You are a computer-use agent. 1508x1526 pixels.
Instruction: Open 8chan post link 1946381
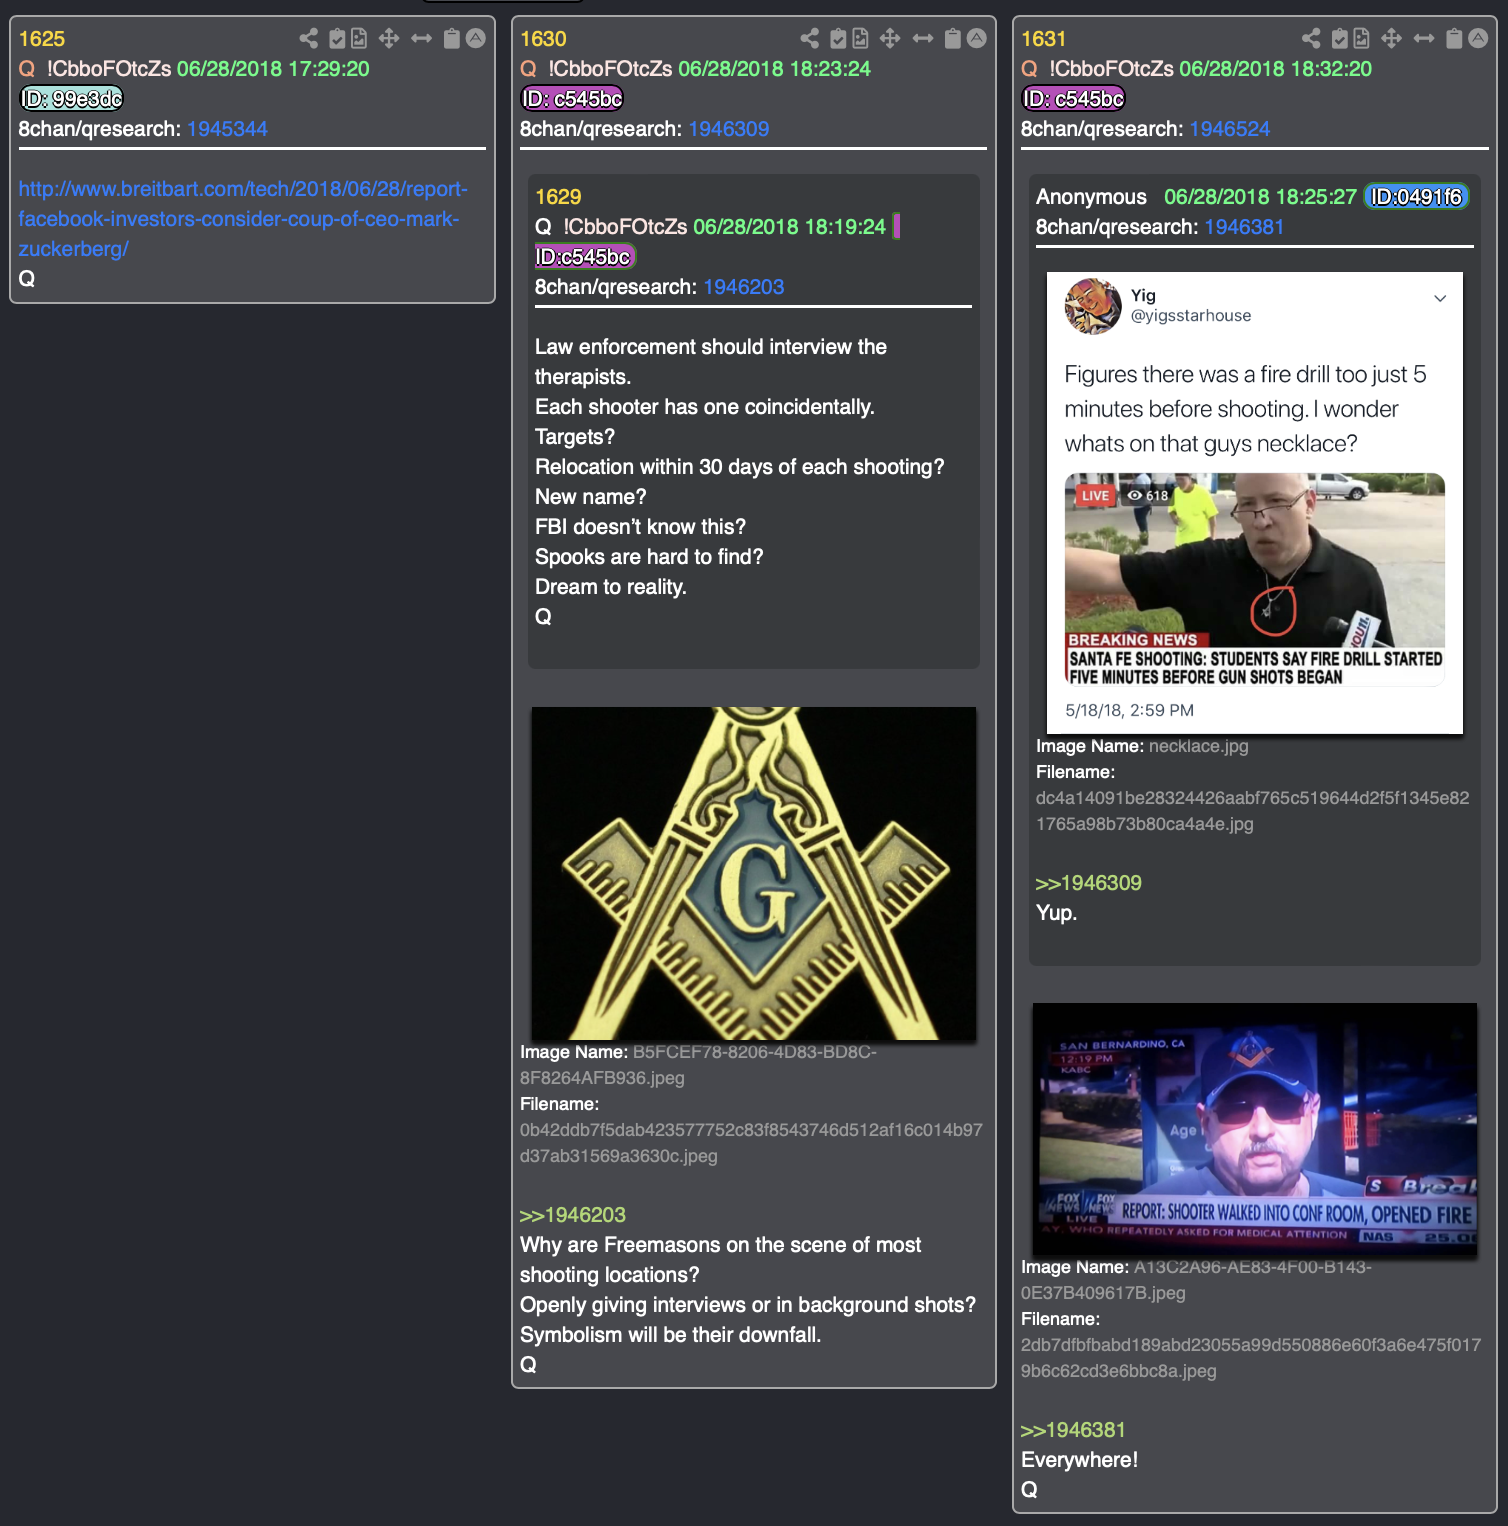[x=1244, y=227]
